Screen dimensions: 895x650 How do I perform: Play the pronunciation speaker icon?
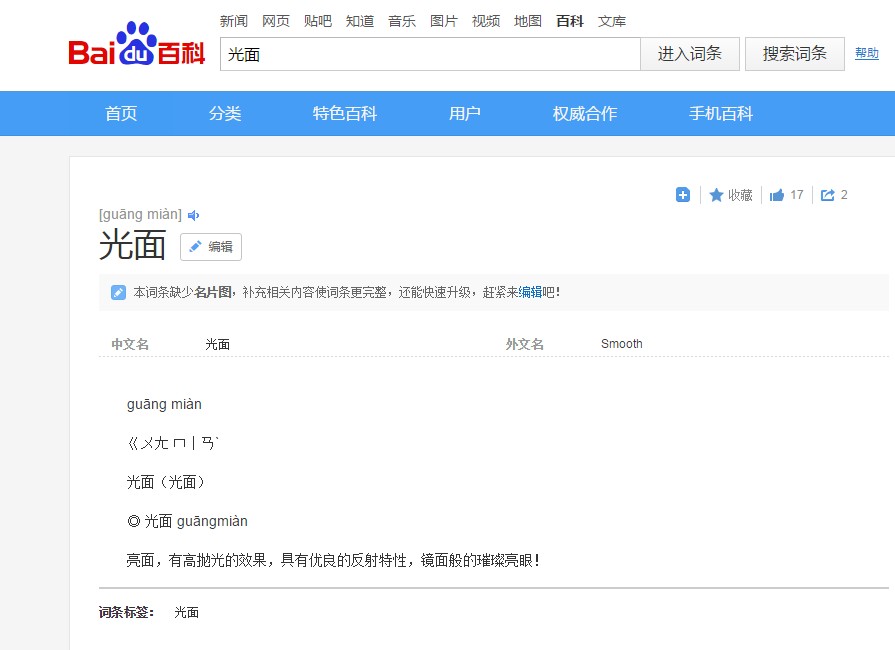[x=193, y=215]
